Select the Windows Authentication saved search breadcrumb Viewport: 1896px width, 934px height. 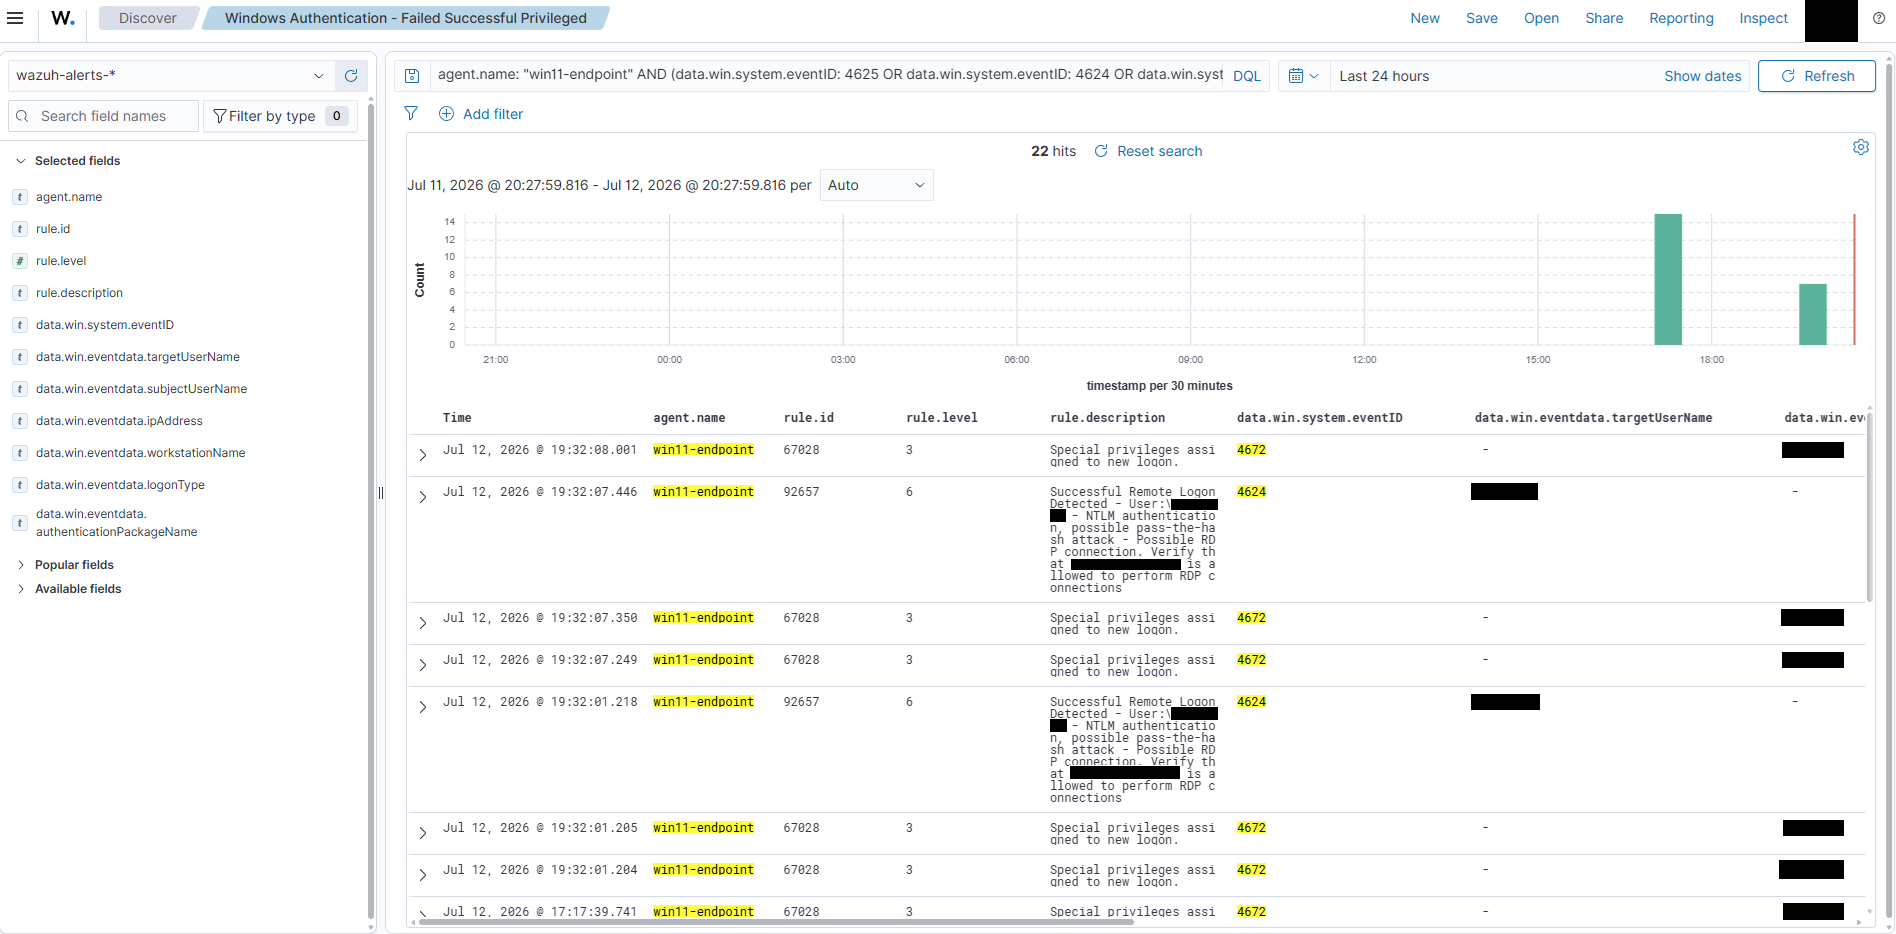[406, 18]
